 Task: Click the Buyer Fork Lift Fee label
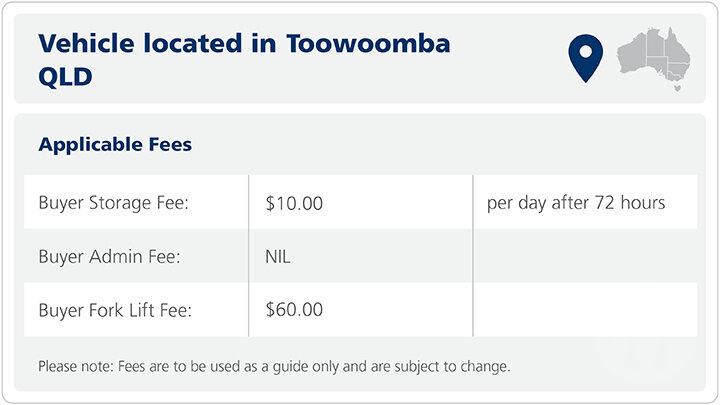[114, 310]
